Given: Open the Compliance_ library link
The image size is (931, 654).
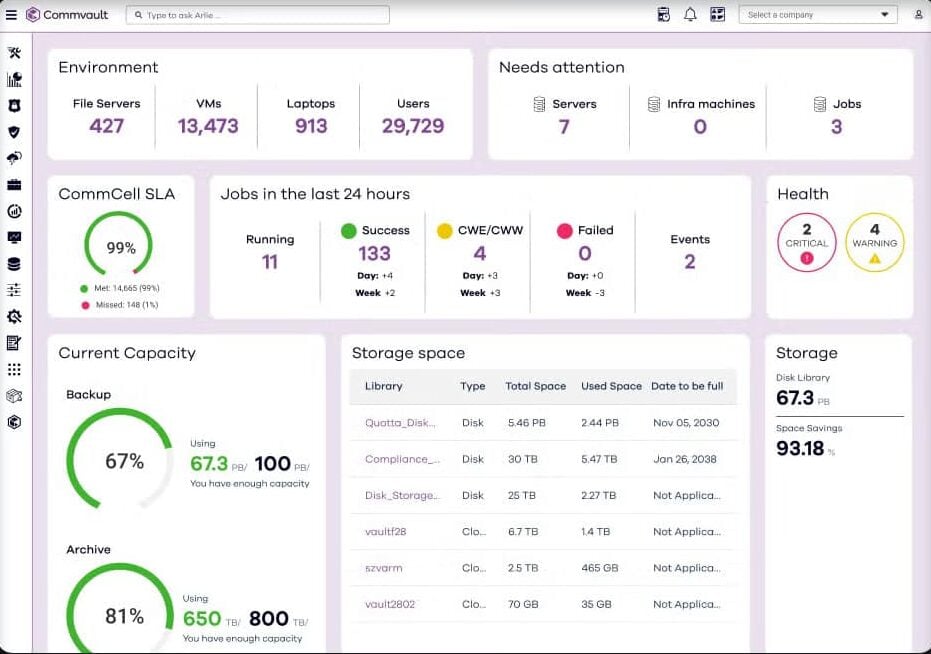Looking at the screenshot, I should coord(402,459).
